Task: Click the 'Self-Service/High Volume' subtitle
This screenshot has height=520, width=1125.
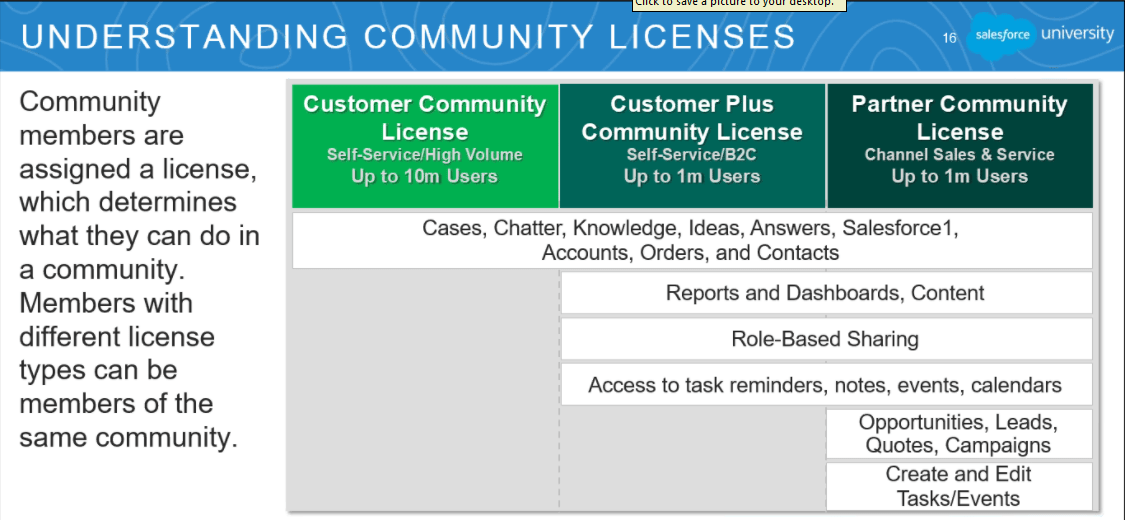Action: point(425,155)
